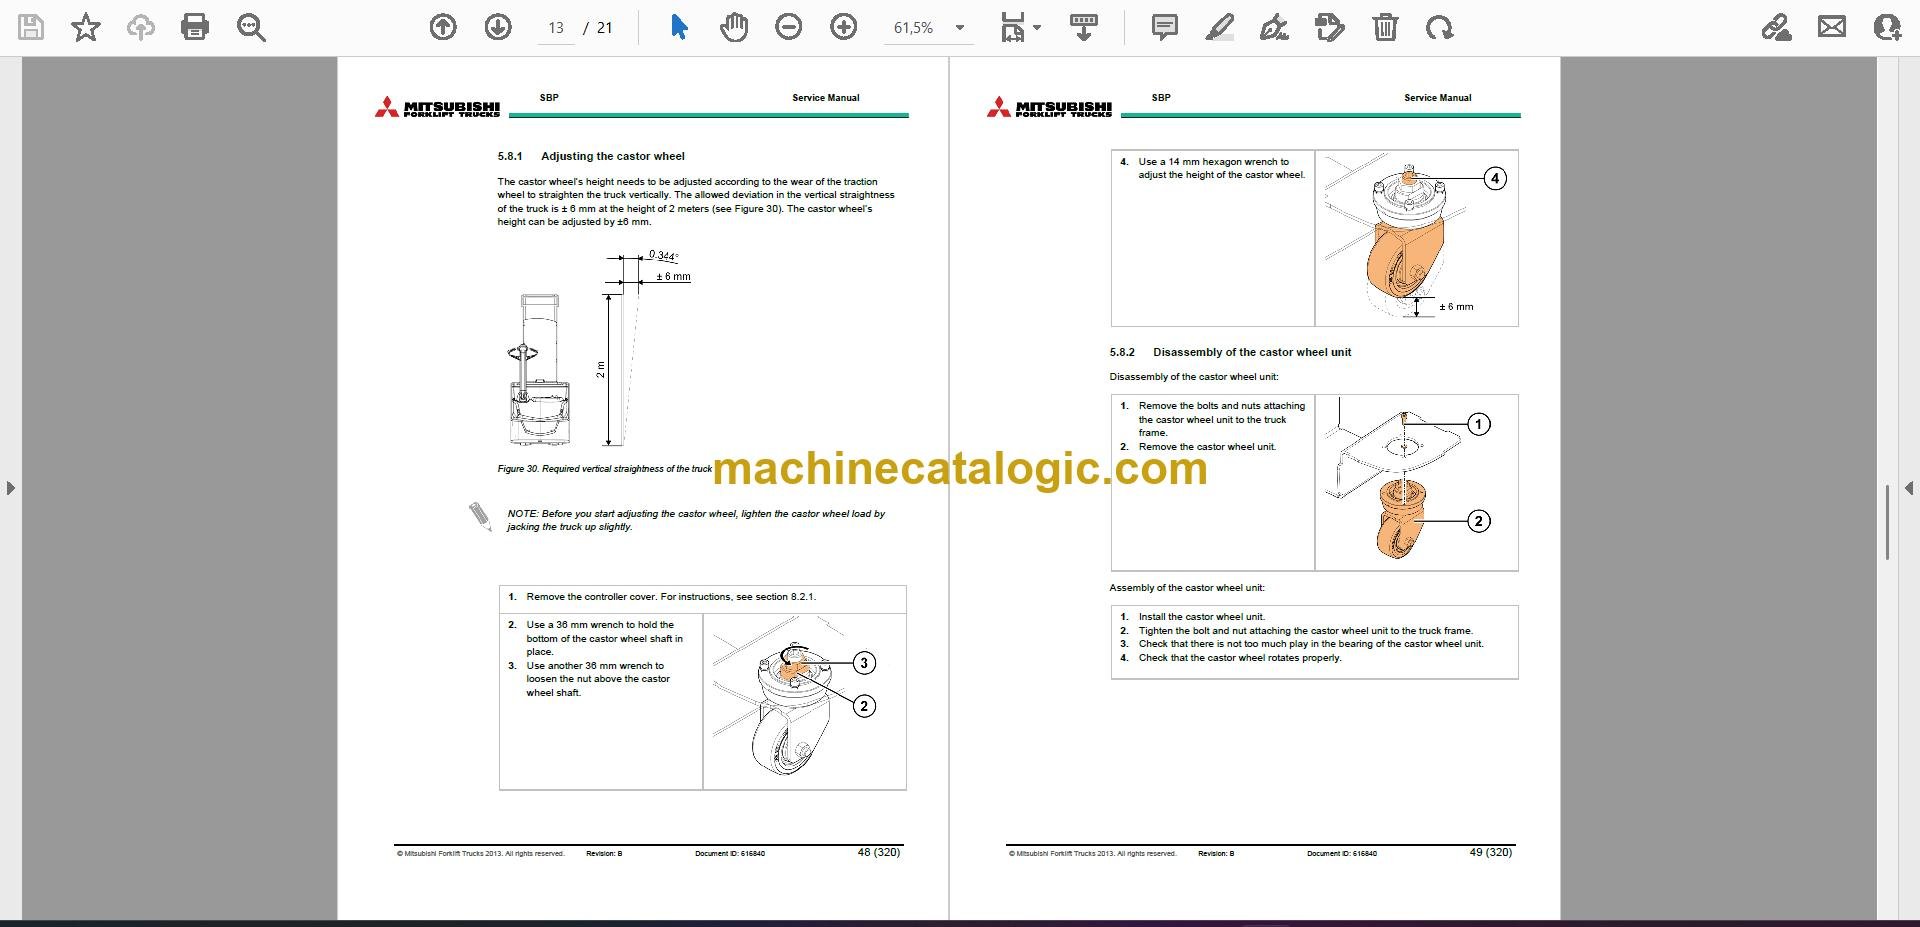
Task: Click the heading '5.8.2 Disassembly of the castor wheel unit'
Action: pos(1230,352)
